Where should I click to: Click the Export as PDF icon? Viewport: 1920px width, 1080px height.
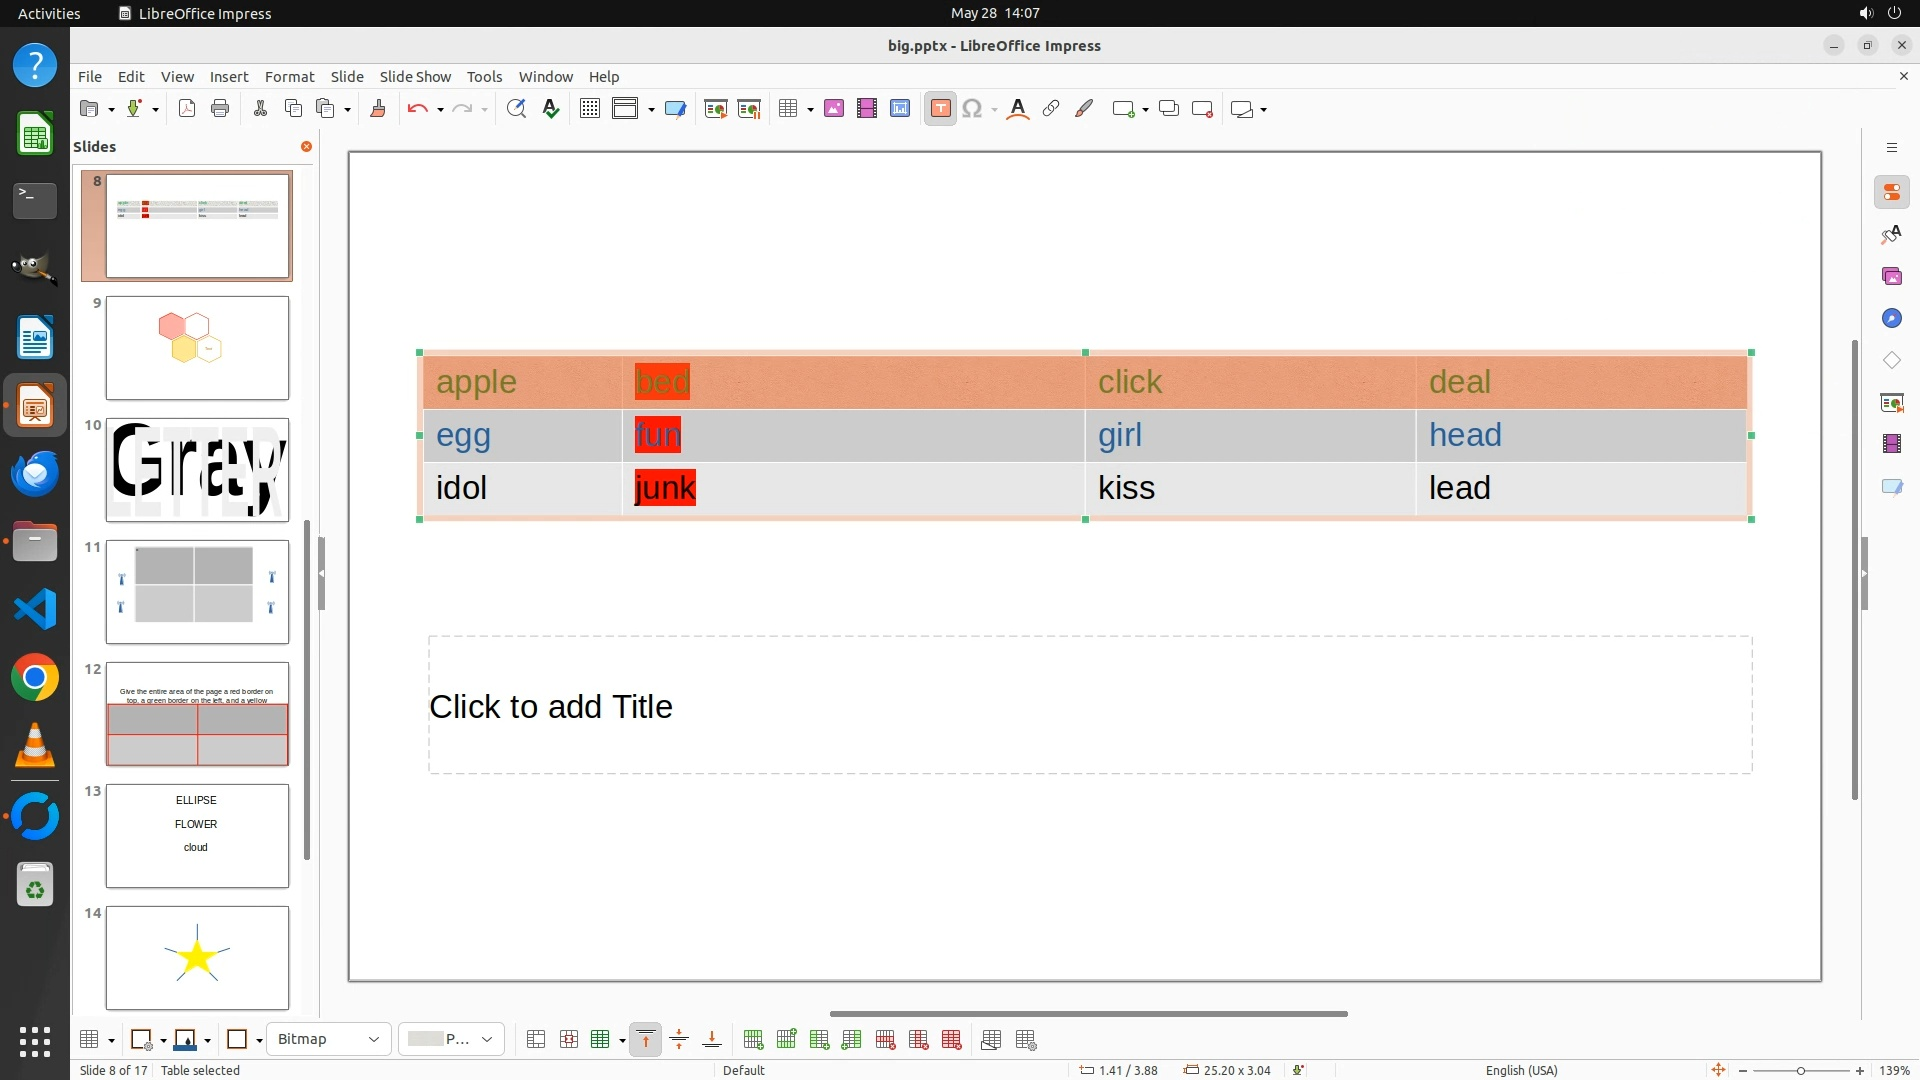pyautogui.click(x=187, y=109)
